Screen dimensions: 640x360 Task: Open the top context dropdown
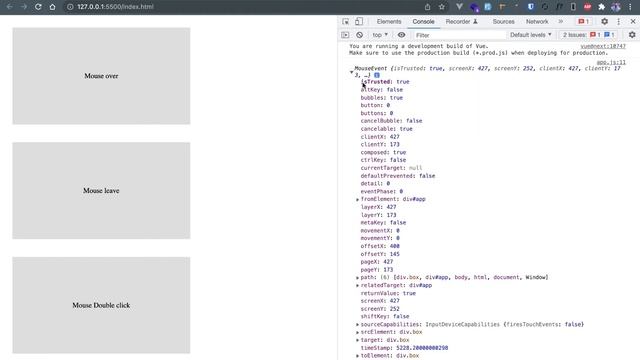pos(380,35)
